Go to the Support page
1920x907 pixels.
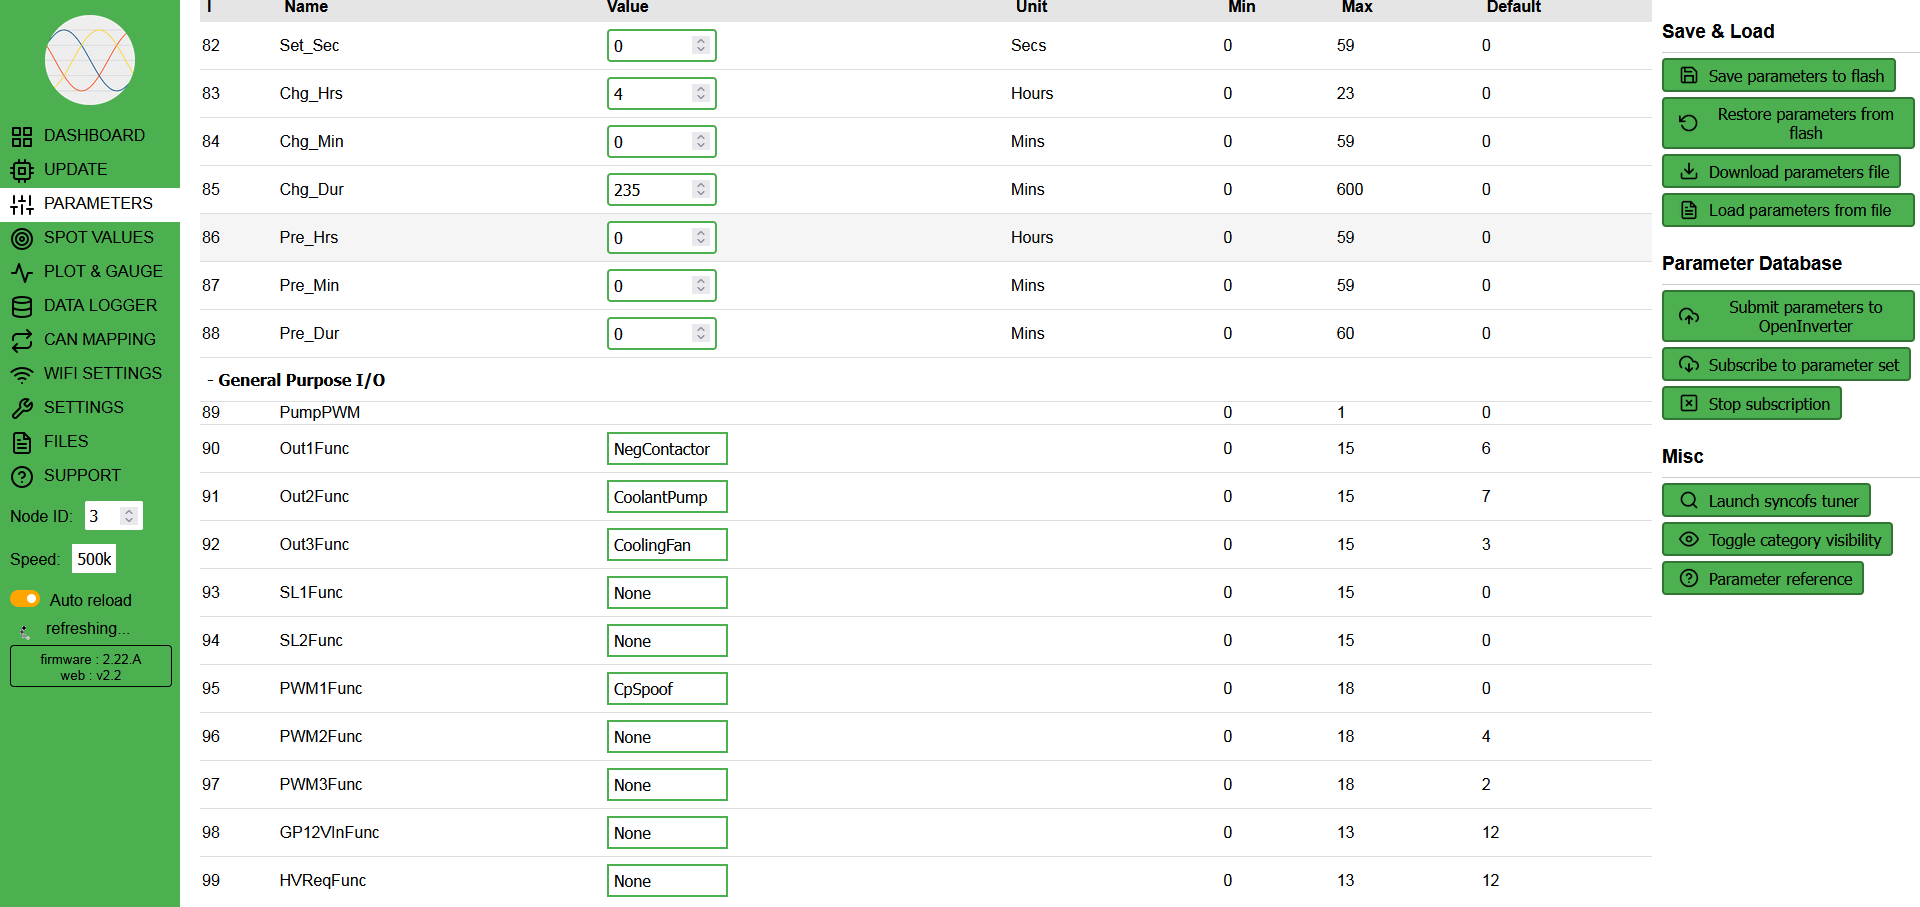click(x=81, y=476)
